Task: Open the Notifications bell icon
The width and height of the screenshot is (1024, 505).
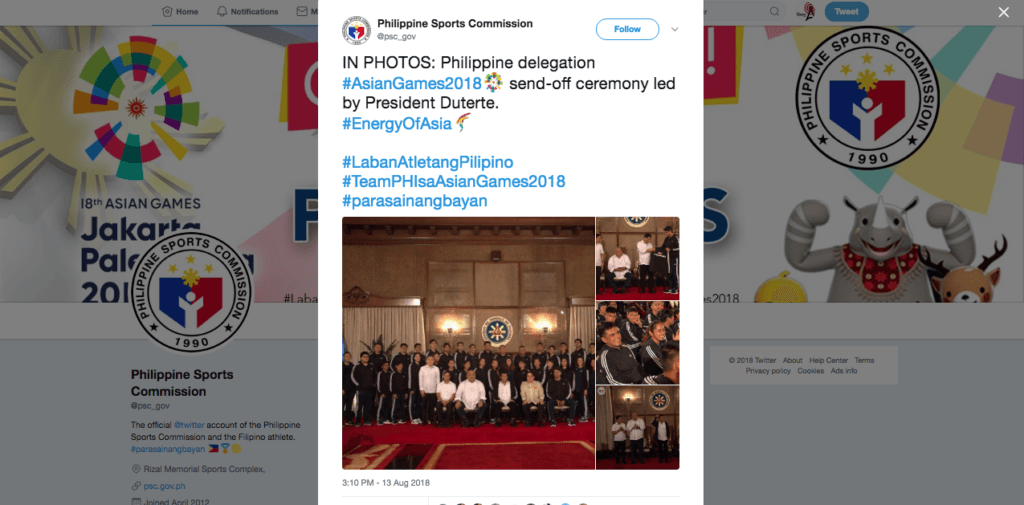Action: [222, 11]
